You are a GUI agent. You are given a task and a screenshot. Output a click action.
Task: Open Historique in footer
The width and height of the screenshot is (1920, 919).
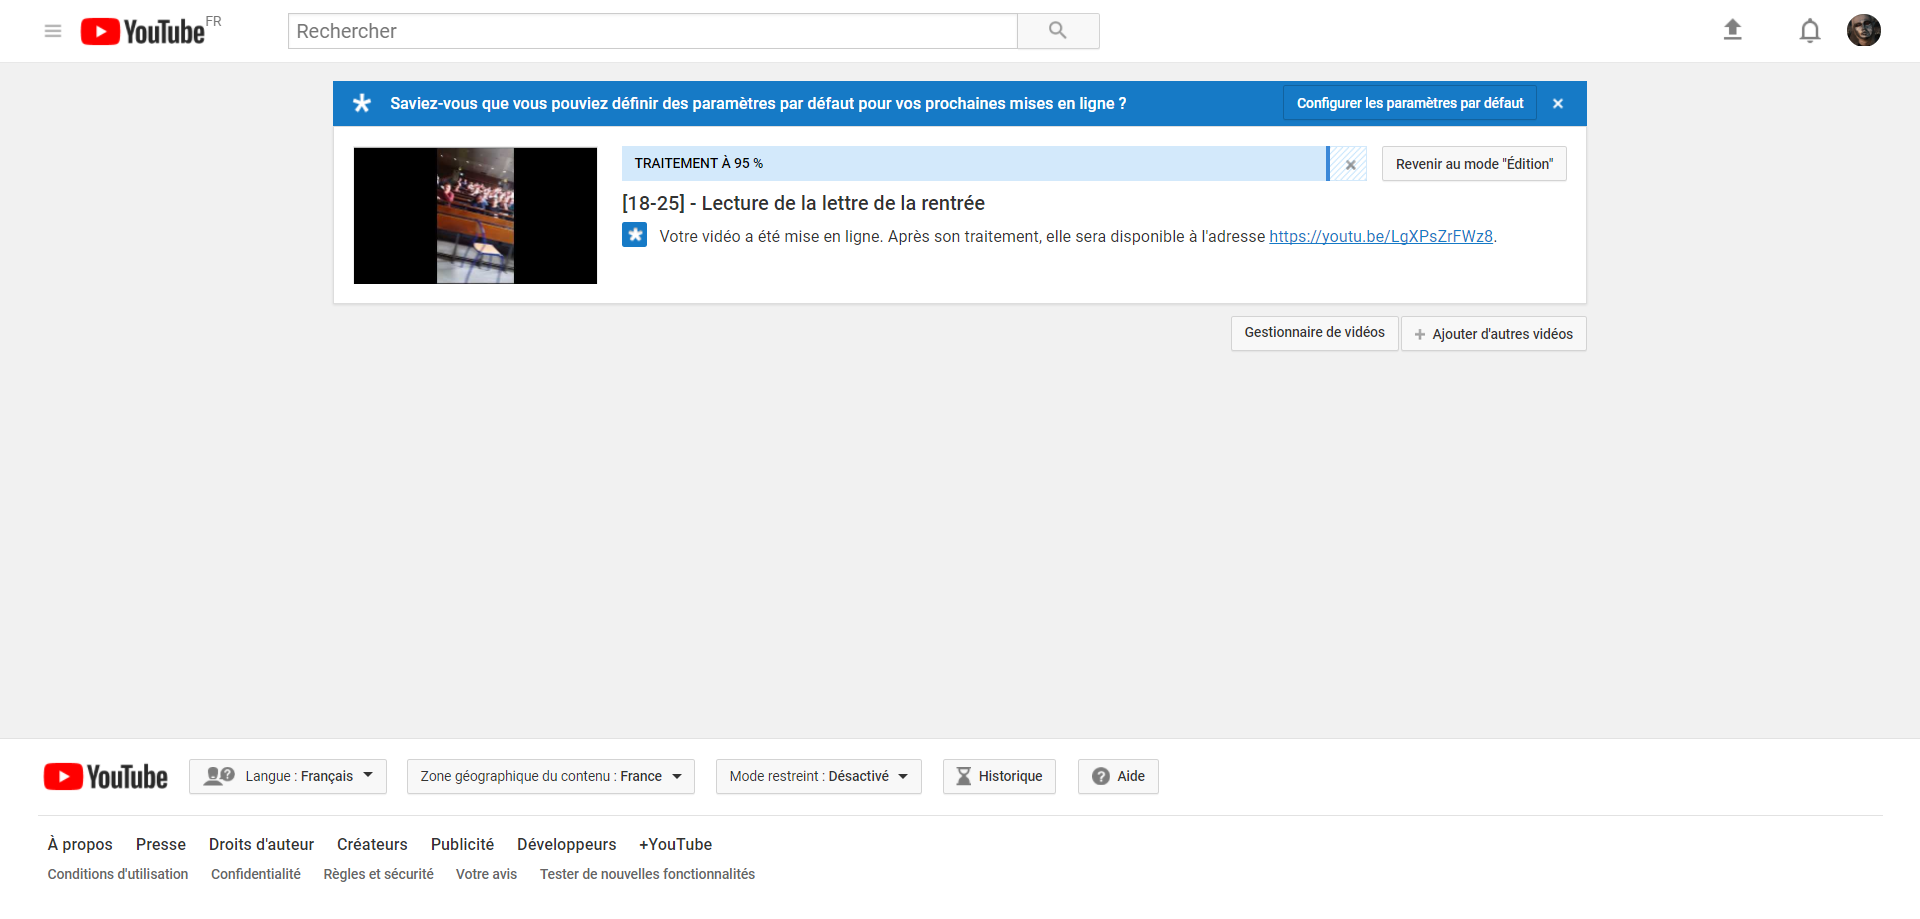click(999, 777)
